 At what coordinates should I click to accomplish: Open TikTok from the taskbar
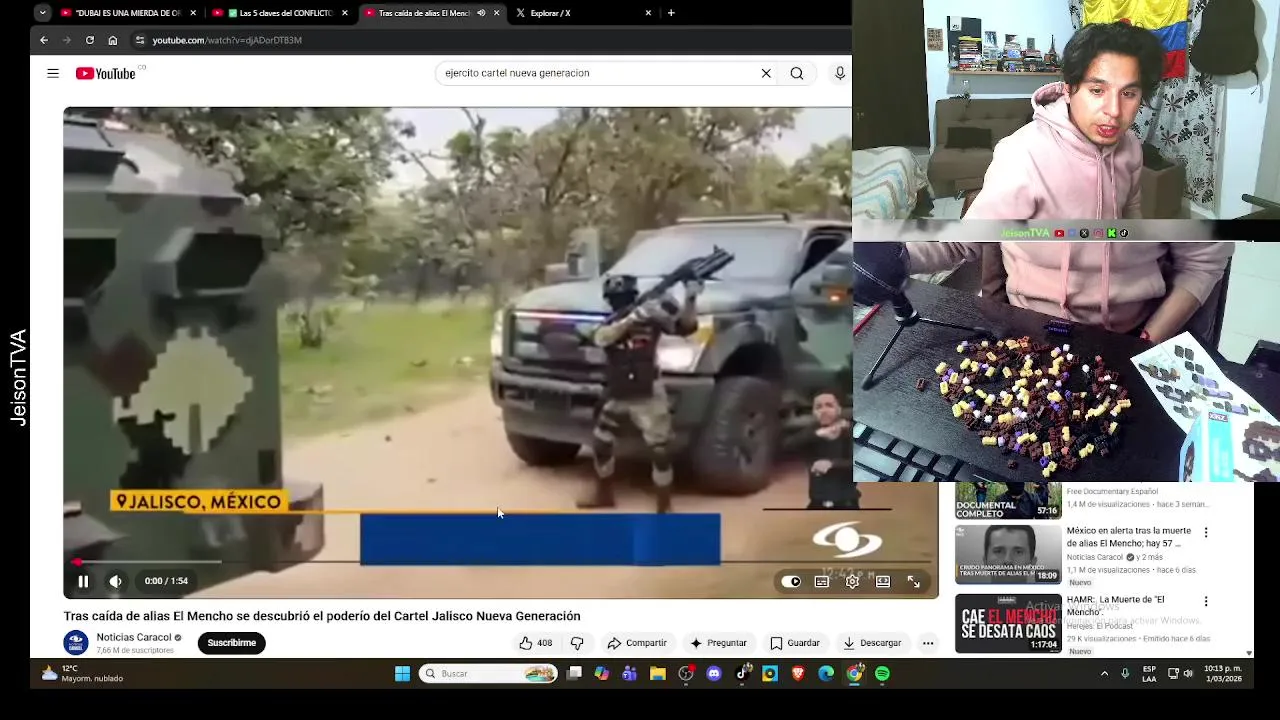coord(742,674)
